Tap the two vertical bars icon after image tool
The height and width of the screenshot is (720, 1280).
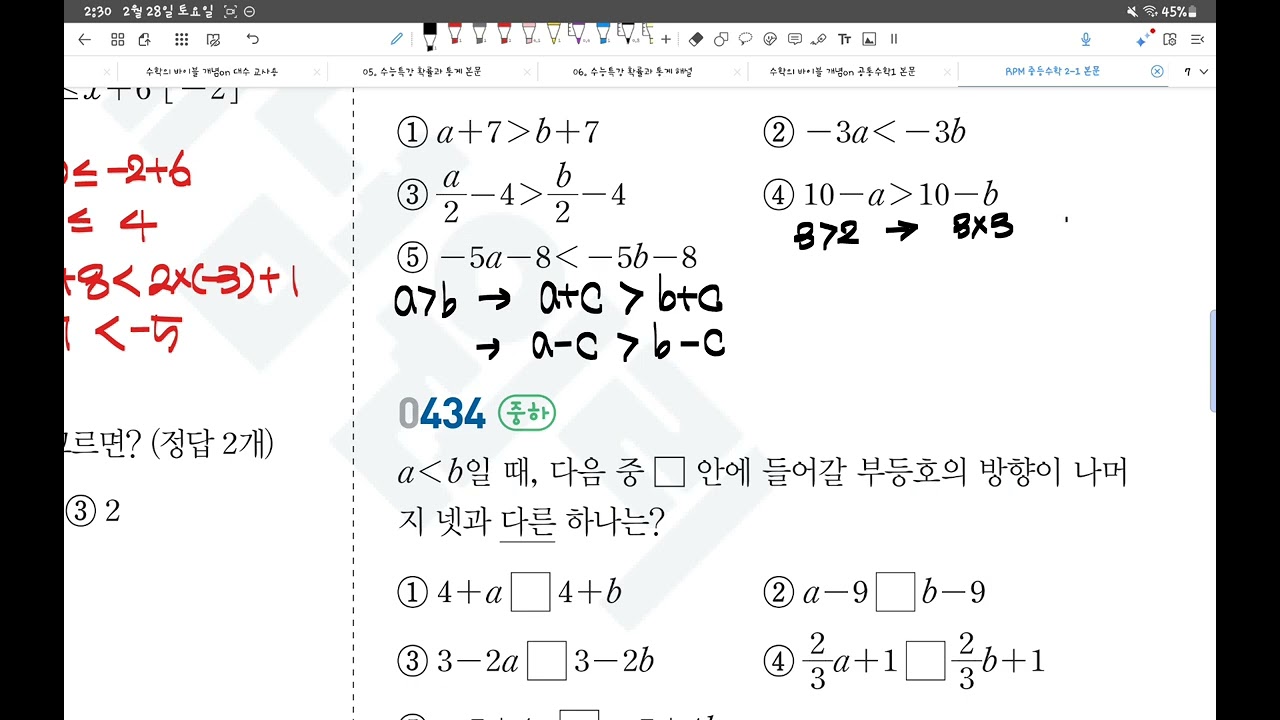(x=894, y=39)
